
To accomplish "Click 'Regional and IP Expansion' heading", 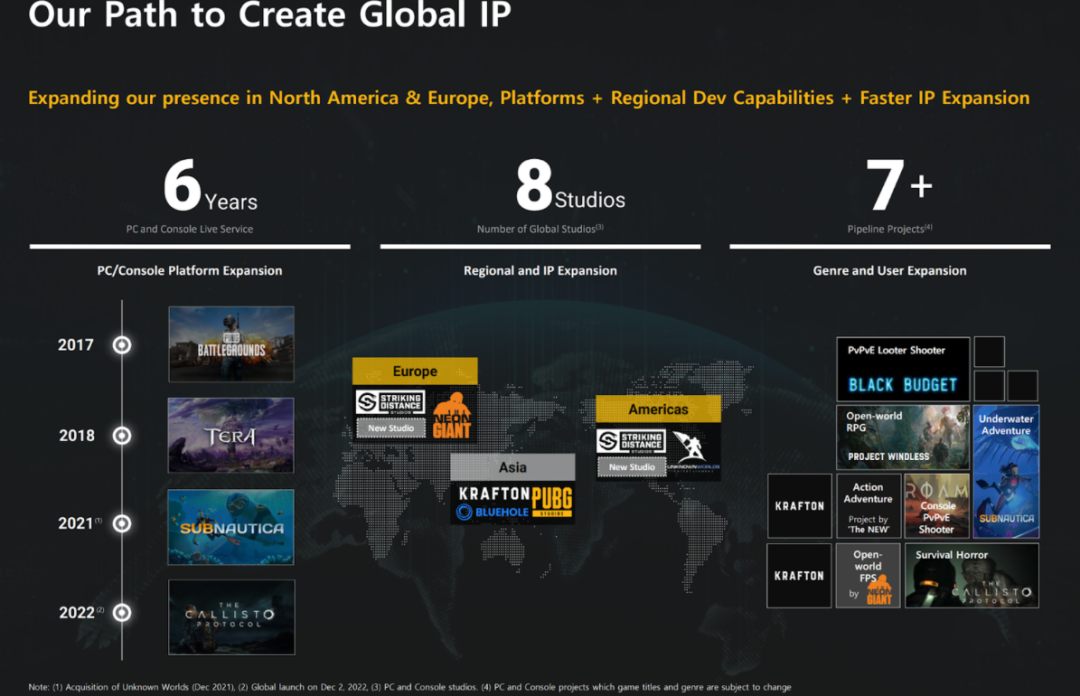I will tap(540, 271).
